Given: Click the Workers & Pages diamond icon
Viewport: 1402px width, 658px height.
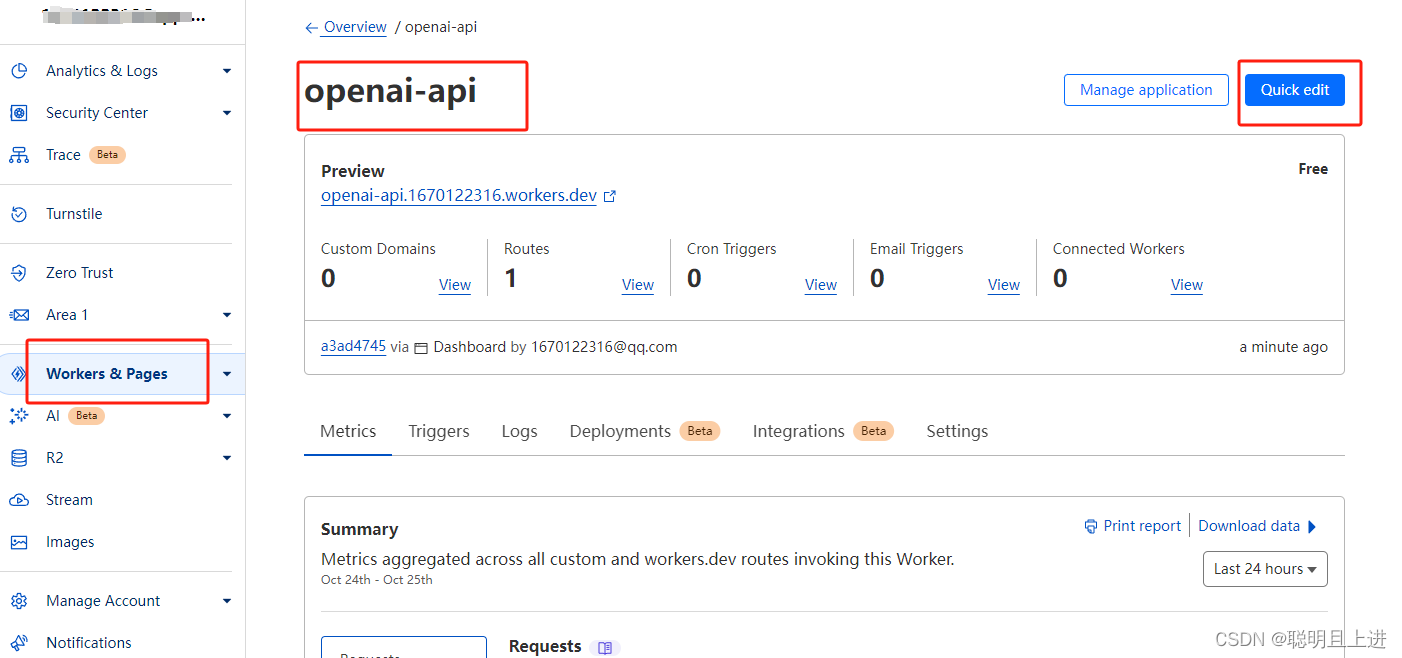Looking at the screenshot, I should (19, 374).
